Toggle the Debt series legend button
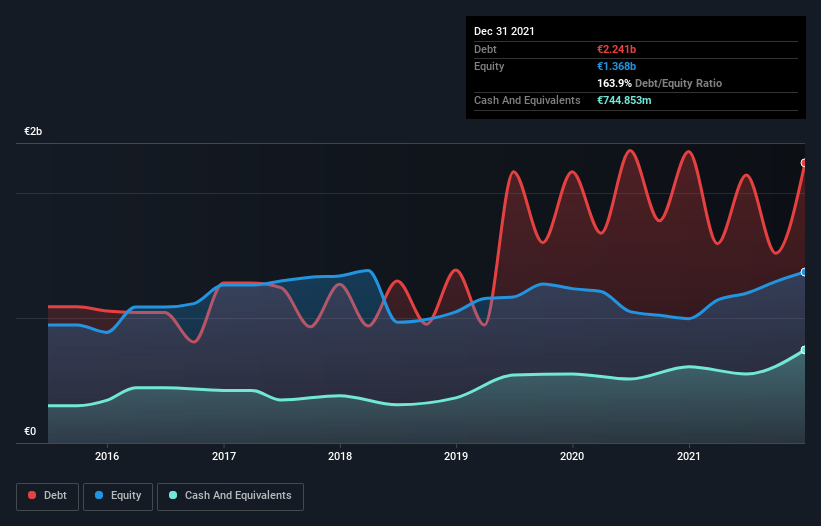The image size is (821, 526). click(48, 496)
